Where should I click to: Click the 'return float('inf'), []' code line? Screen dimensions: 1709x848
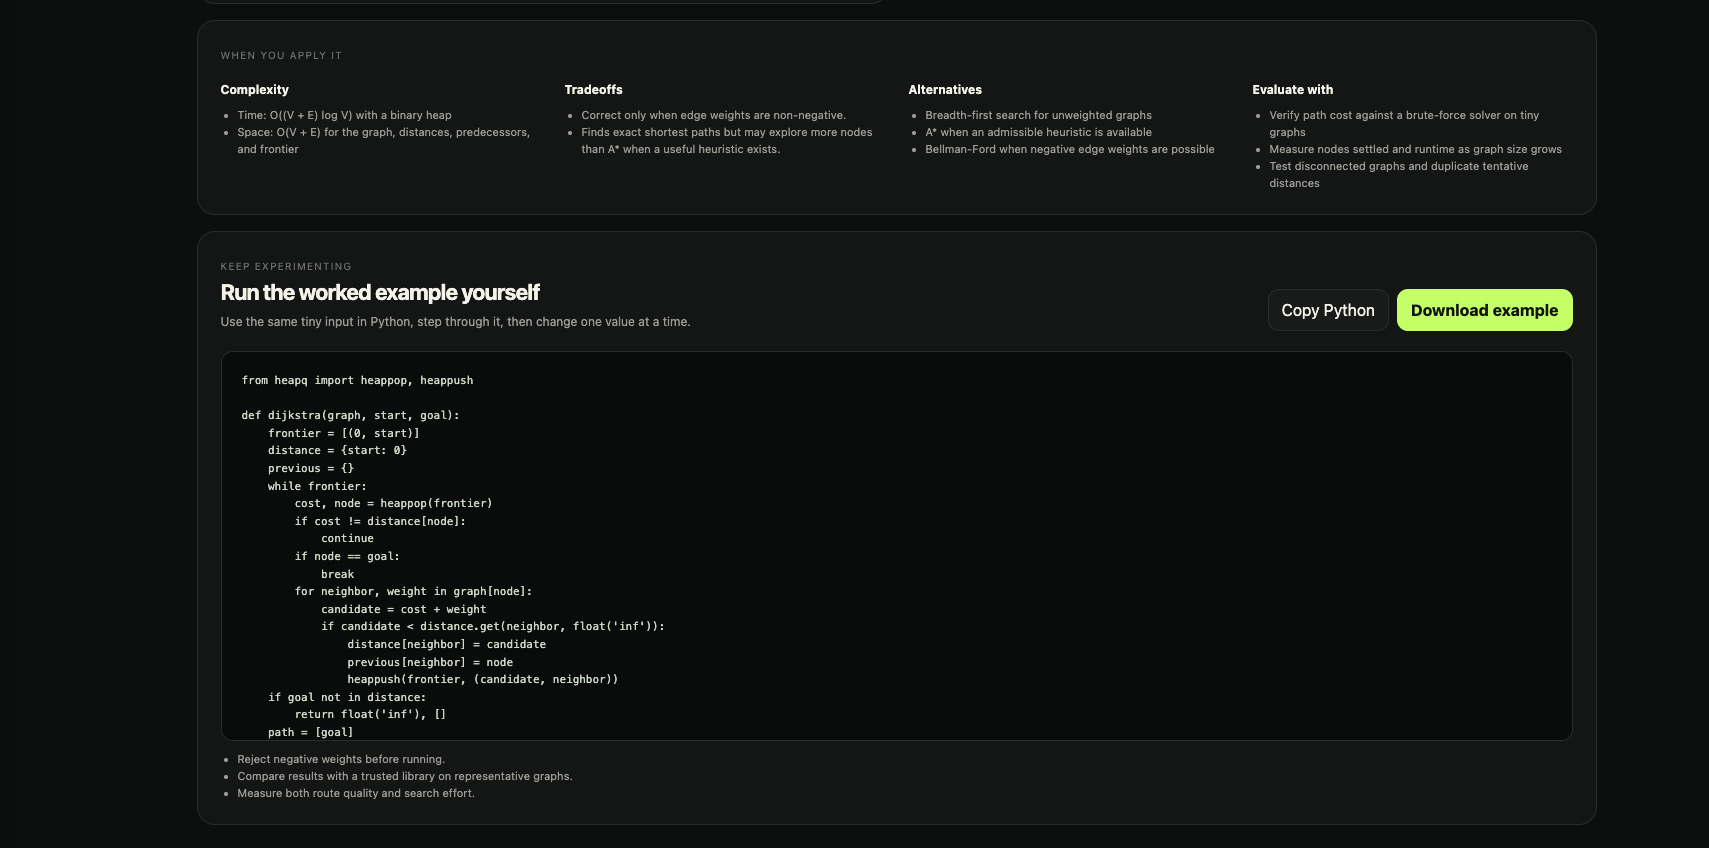pos(370,714)
